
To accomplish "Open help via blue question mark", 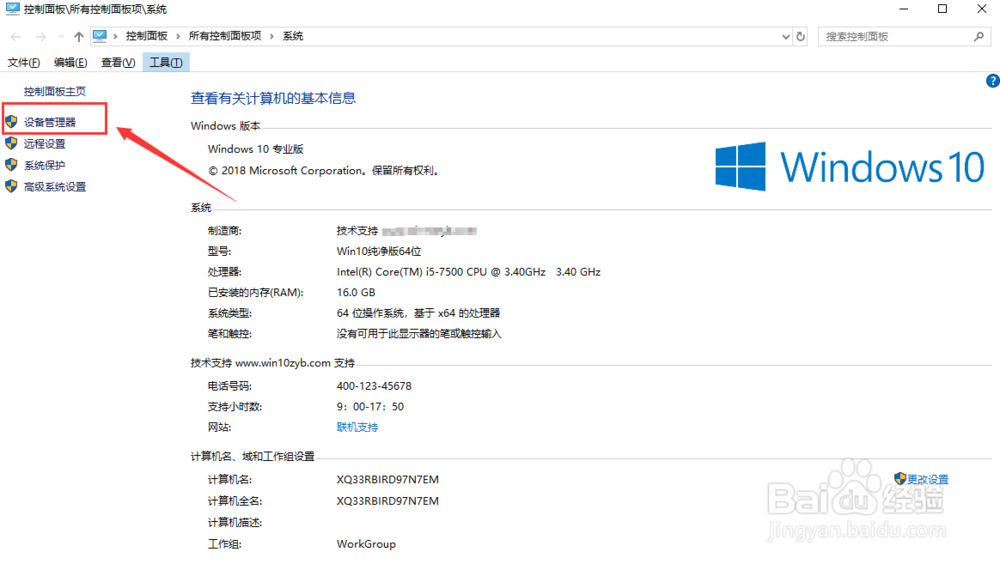I will [x=992, y=81].
